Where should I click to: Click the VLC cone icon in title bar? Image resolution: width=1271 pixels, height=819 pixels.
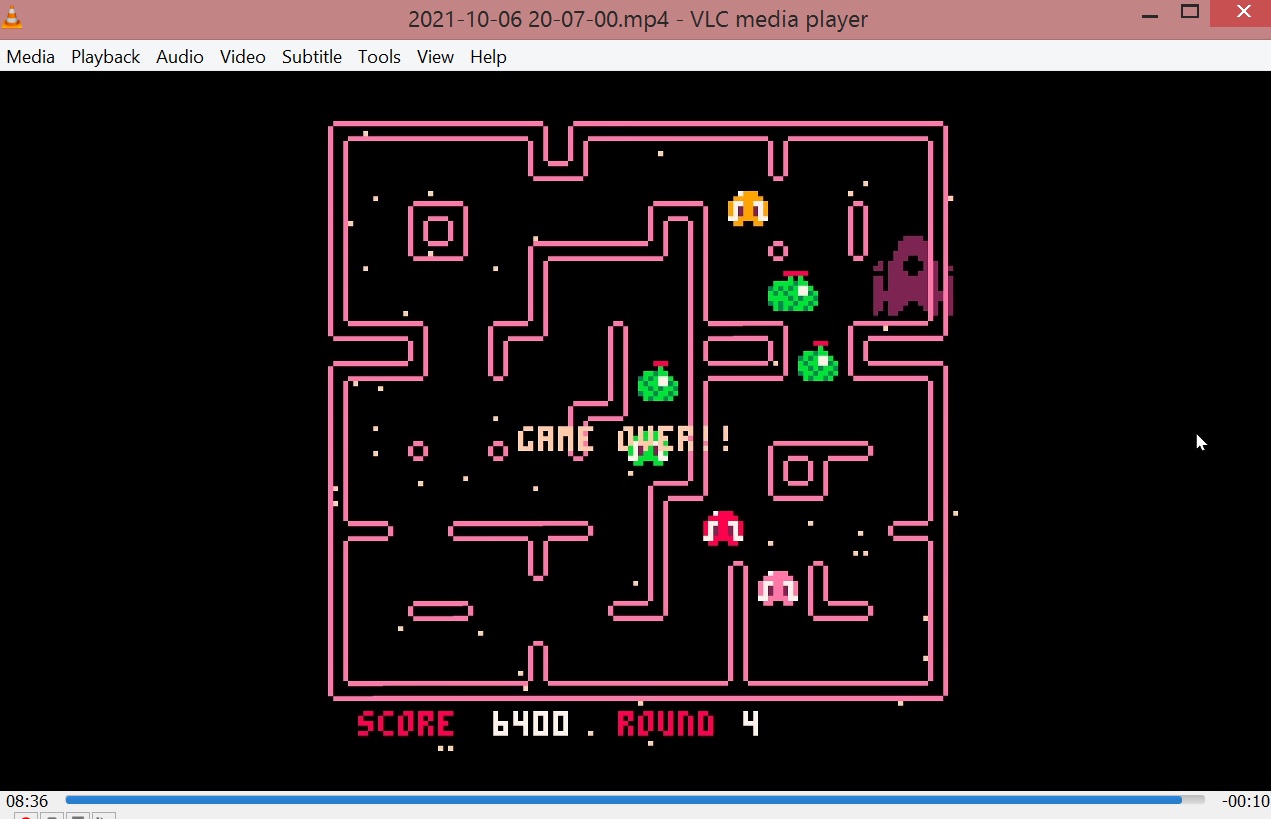tap(12, 17)
